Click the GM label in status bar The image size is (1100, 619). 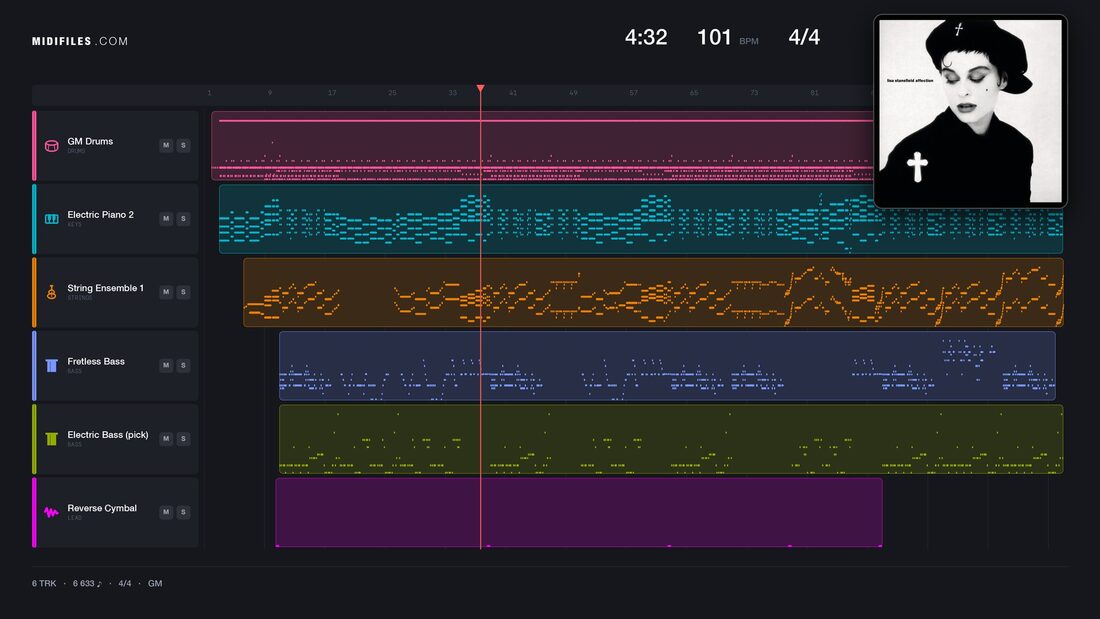(155, 583)
